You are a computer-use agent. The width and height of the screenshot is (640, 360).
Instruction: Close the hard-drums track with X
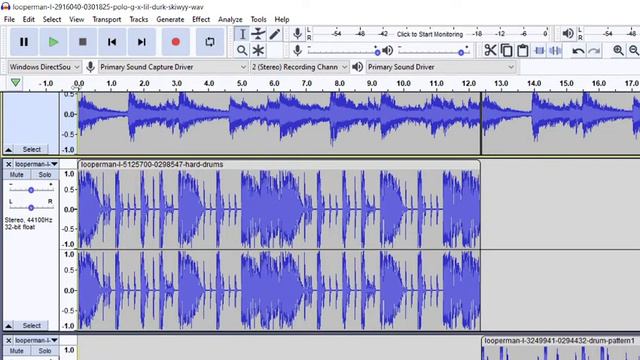pos(8,164)
